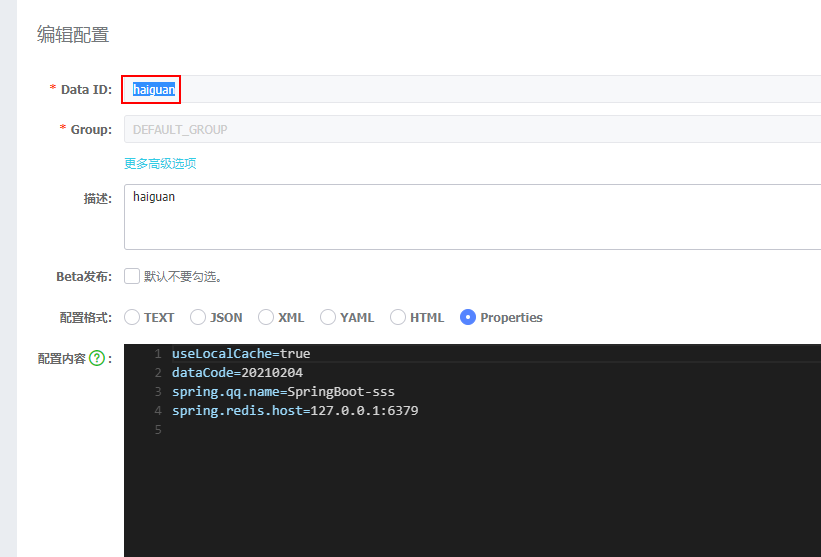The width and height of the screenshot is (821, 557).
Task: Choose the XML format option
Action: coord(266,317)
